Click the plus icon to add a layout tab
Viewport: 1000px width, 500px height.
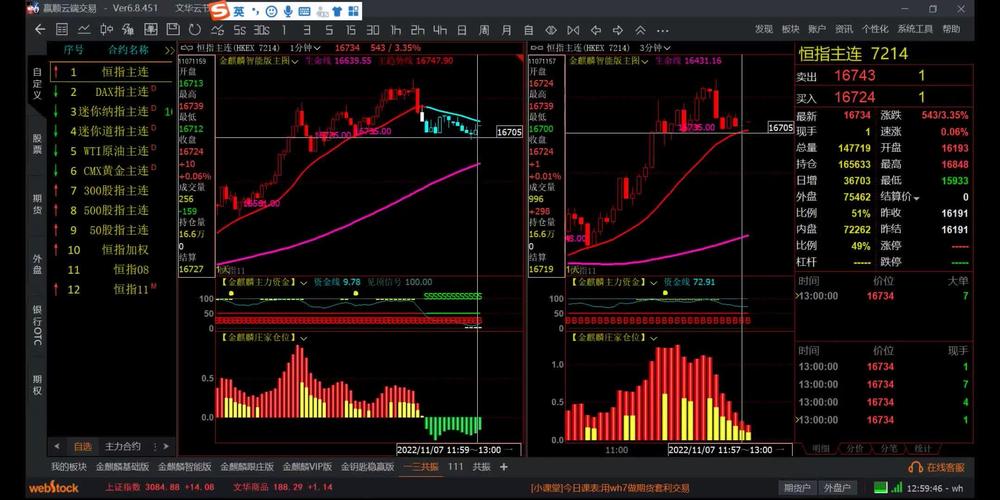(x=504, y=467)
